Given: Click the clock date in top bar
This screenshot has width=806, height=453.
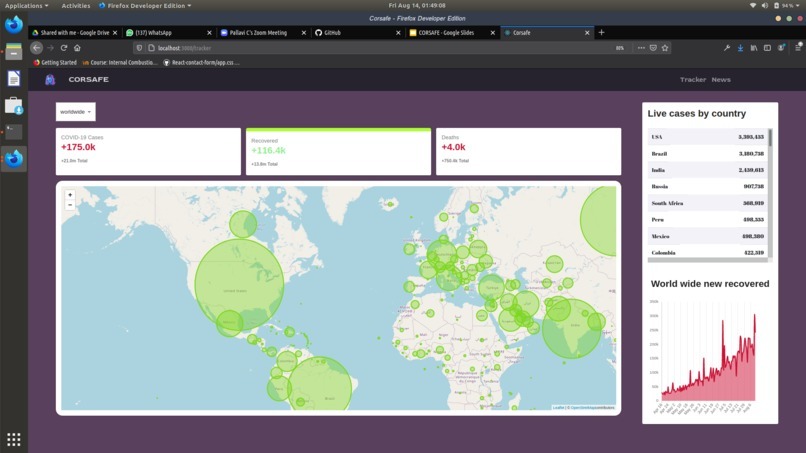Looking at the screenshot, I should 417,6.
